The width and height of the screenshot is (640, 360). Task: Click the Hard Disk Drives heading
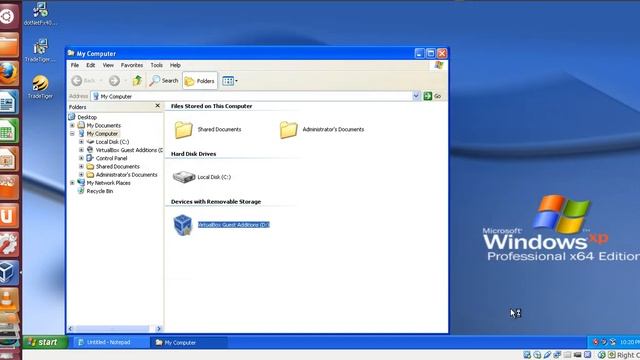pos(193,154)
